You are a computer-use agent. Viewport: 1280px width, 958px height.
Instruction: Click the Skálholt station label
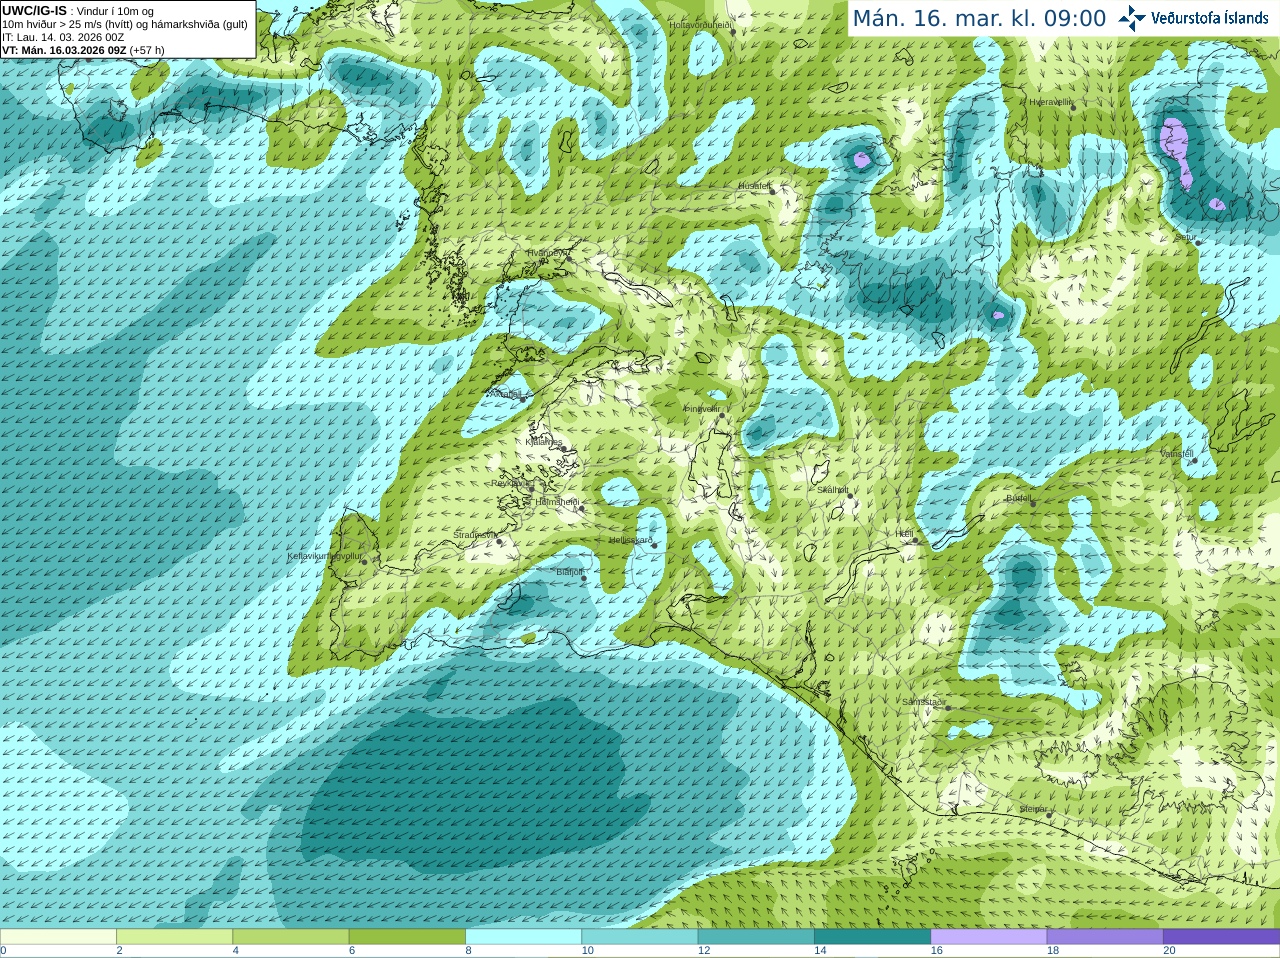click(833, 490)
